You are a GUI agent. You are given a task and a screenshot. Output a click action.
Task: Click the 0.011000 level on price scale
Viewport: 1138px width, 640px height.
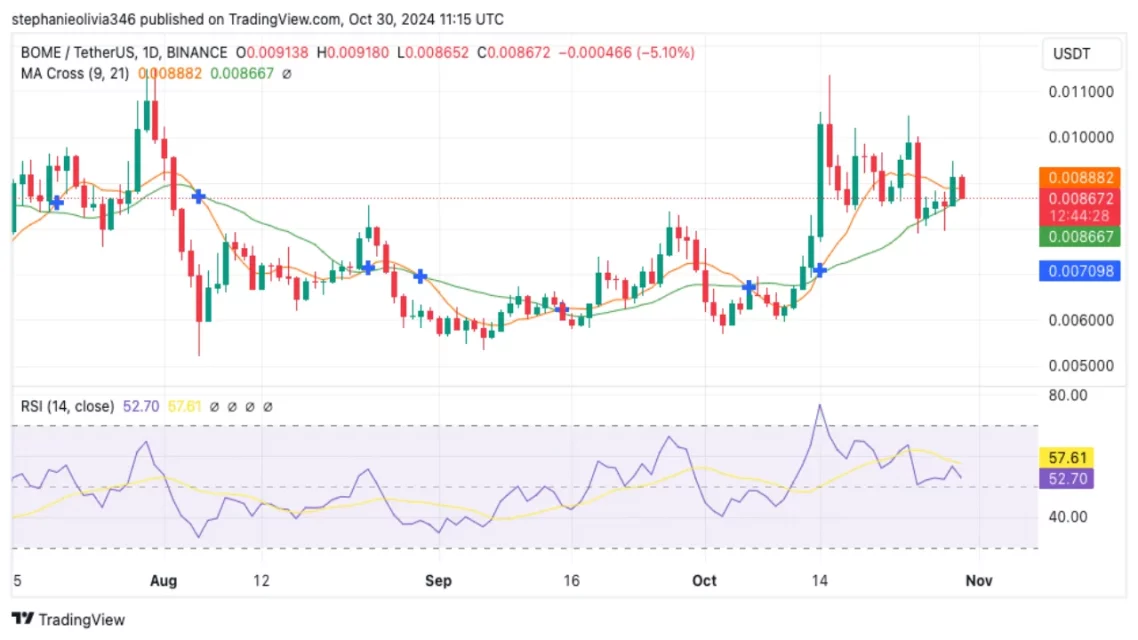(x=1078, y=91)
